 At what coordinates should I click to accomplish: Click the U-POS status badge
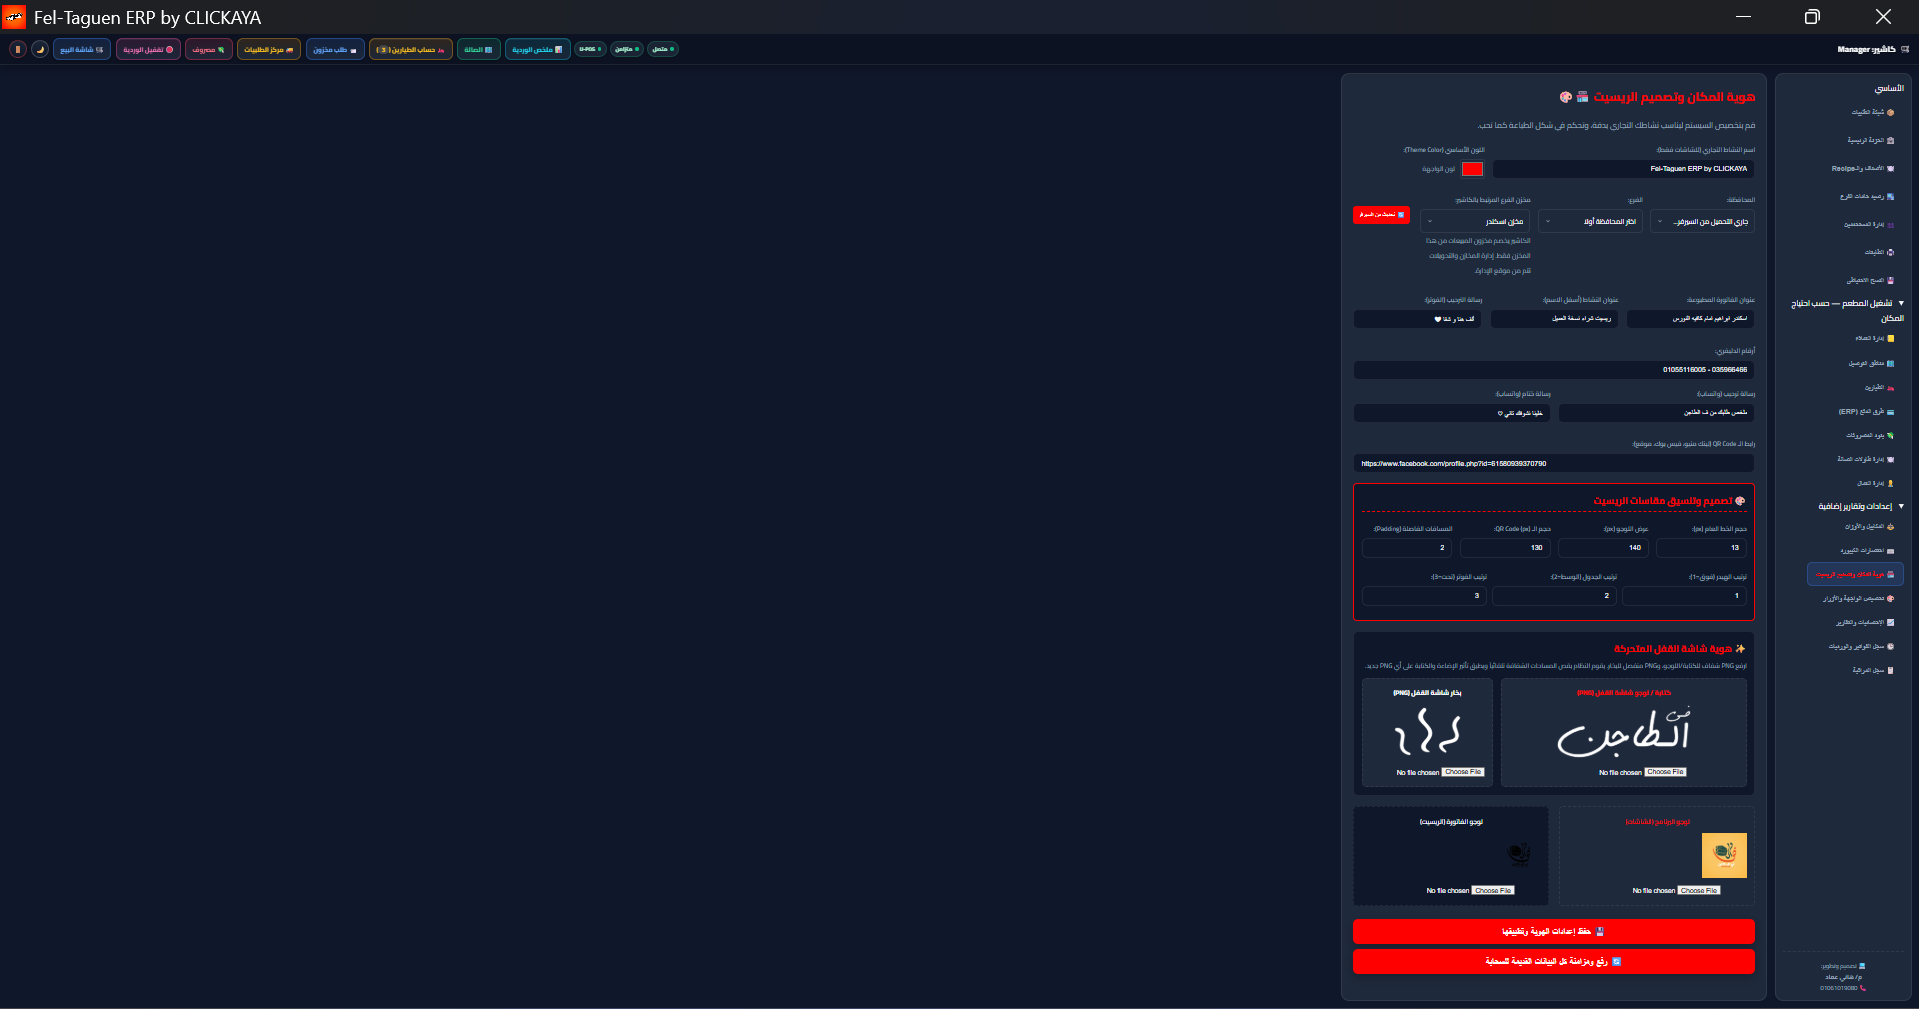590,49
